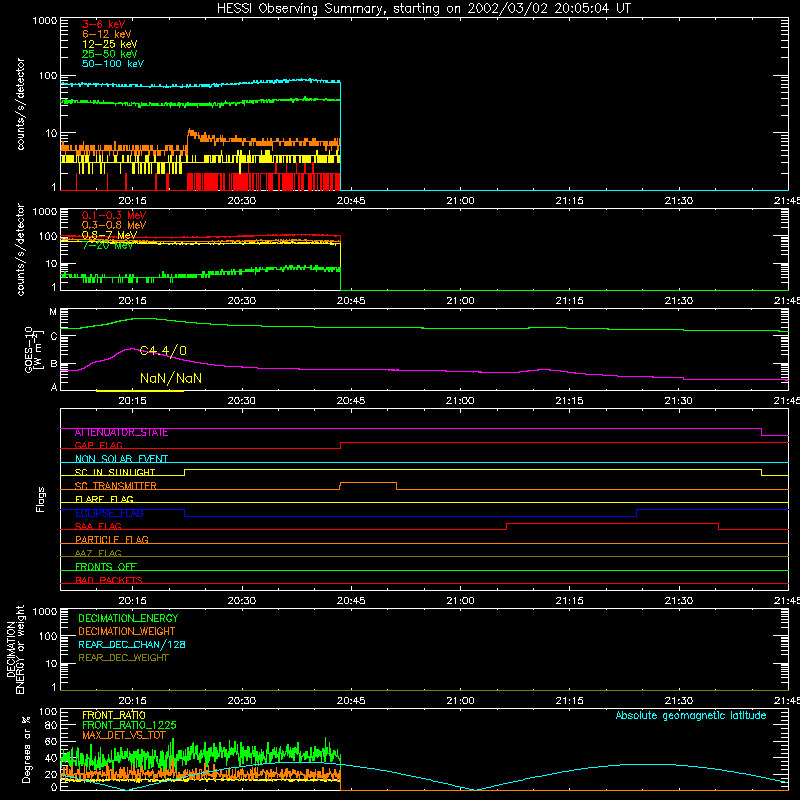
Task: Select the DECIMATION_ENERGY legend label
Action: point(128,618)
